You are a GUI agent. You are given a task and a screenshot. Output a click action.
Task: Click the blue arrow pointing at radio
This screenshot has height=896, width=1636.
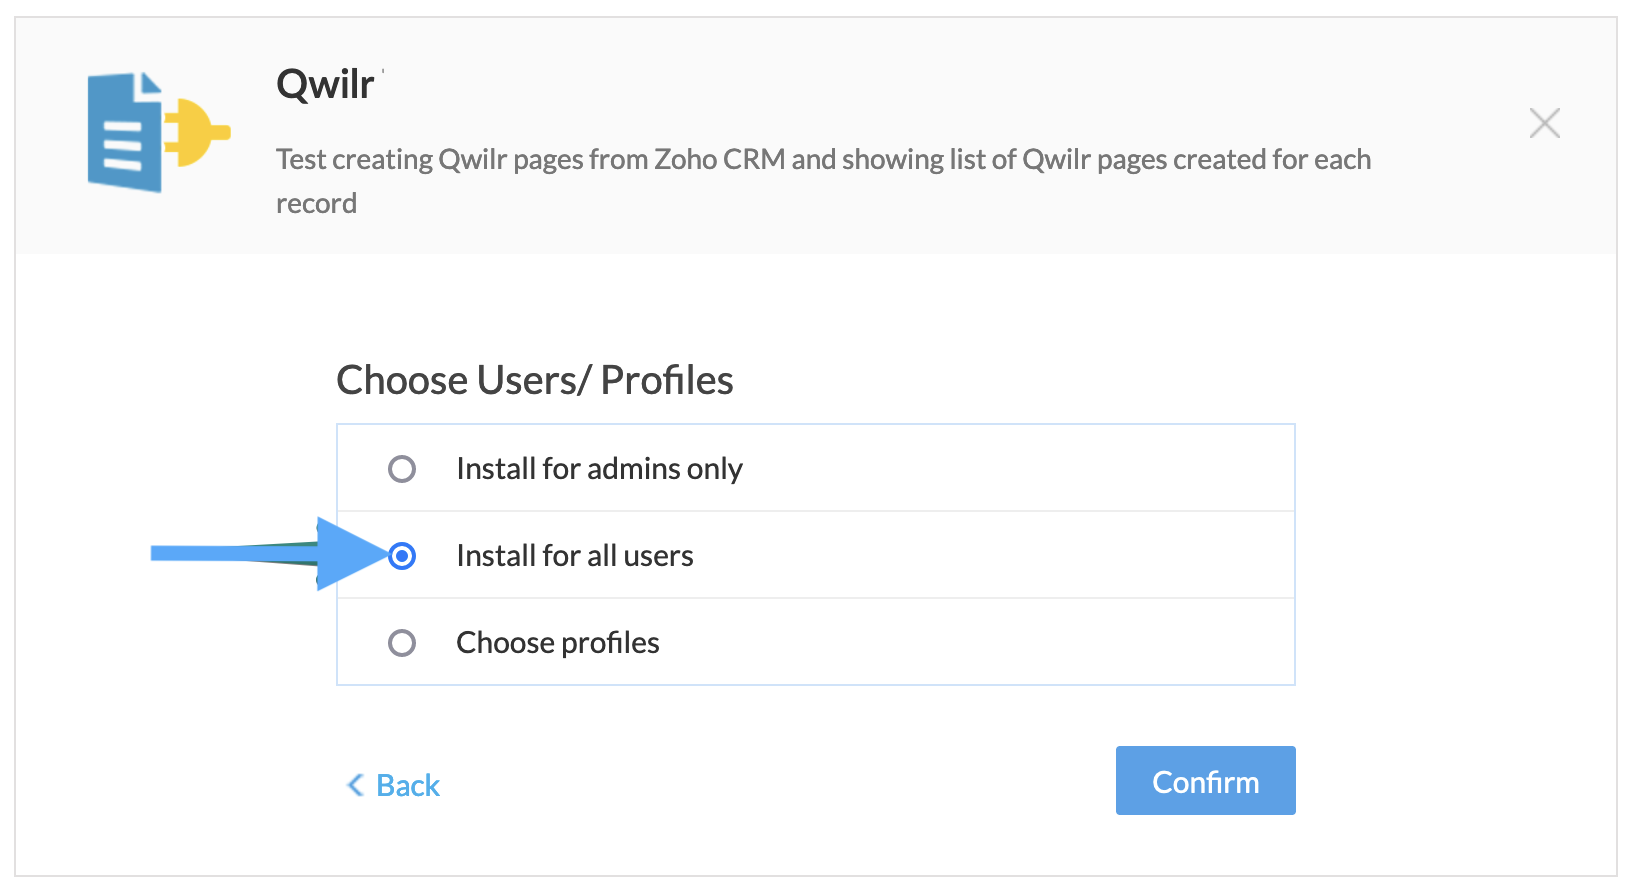(x=270, y=554)
